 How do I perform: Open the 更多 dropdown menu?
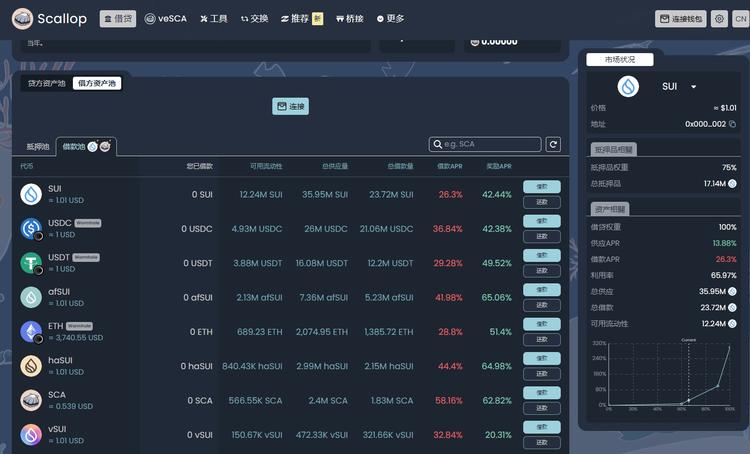390,19
